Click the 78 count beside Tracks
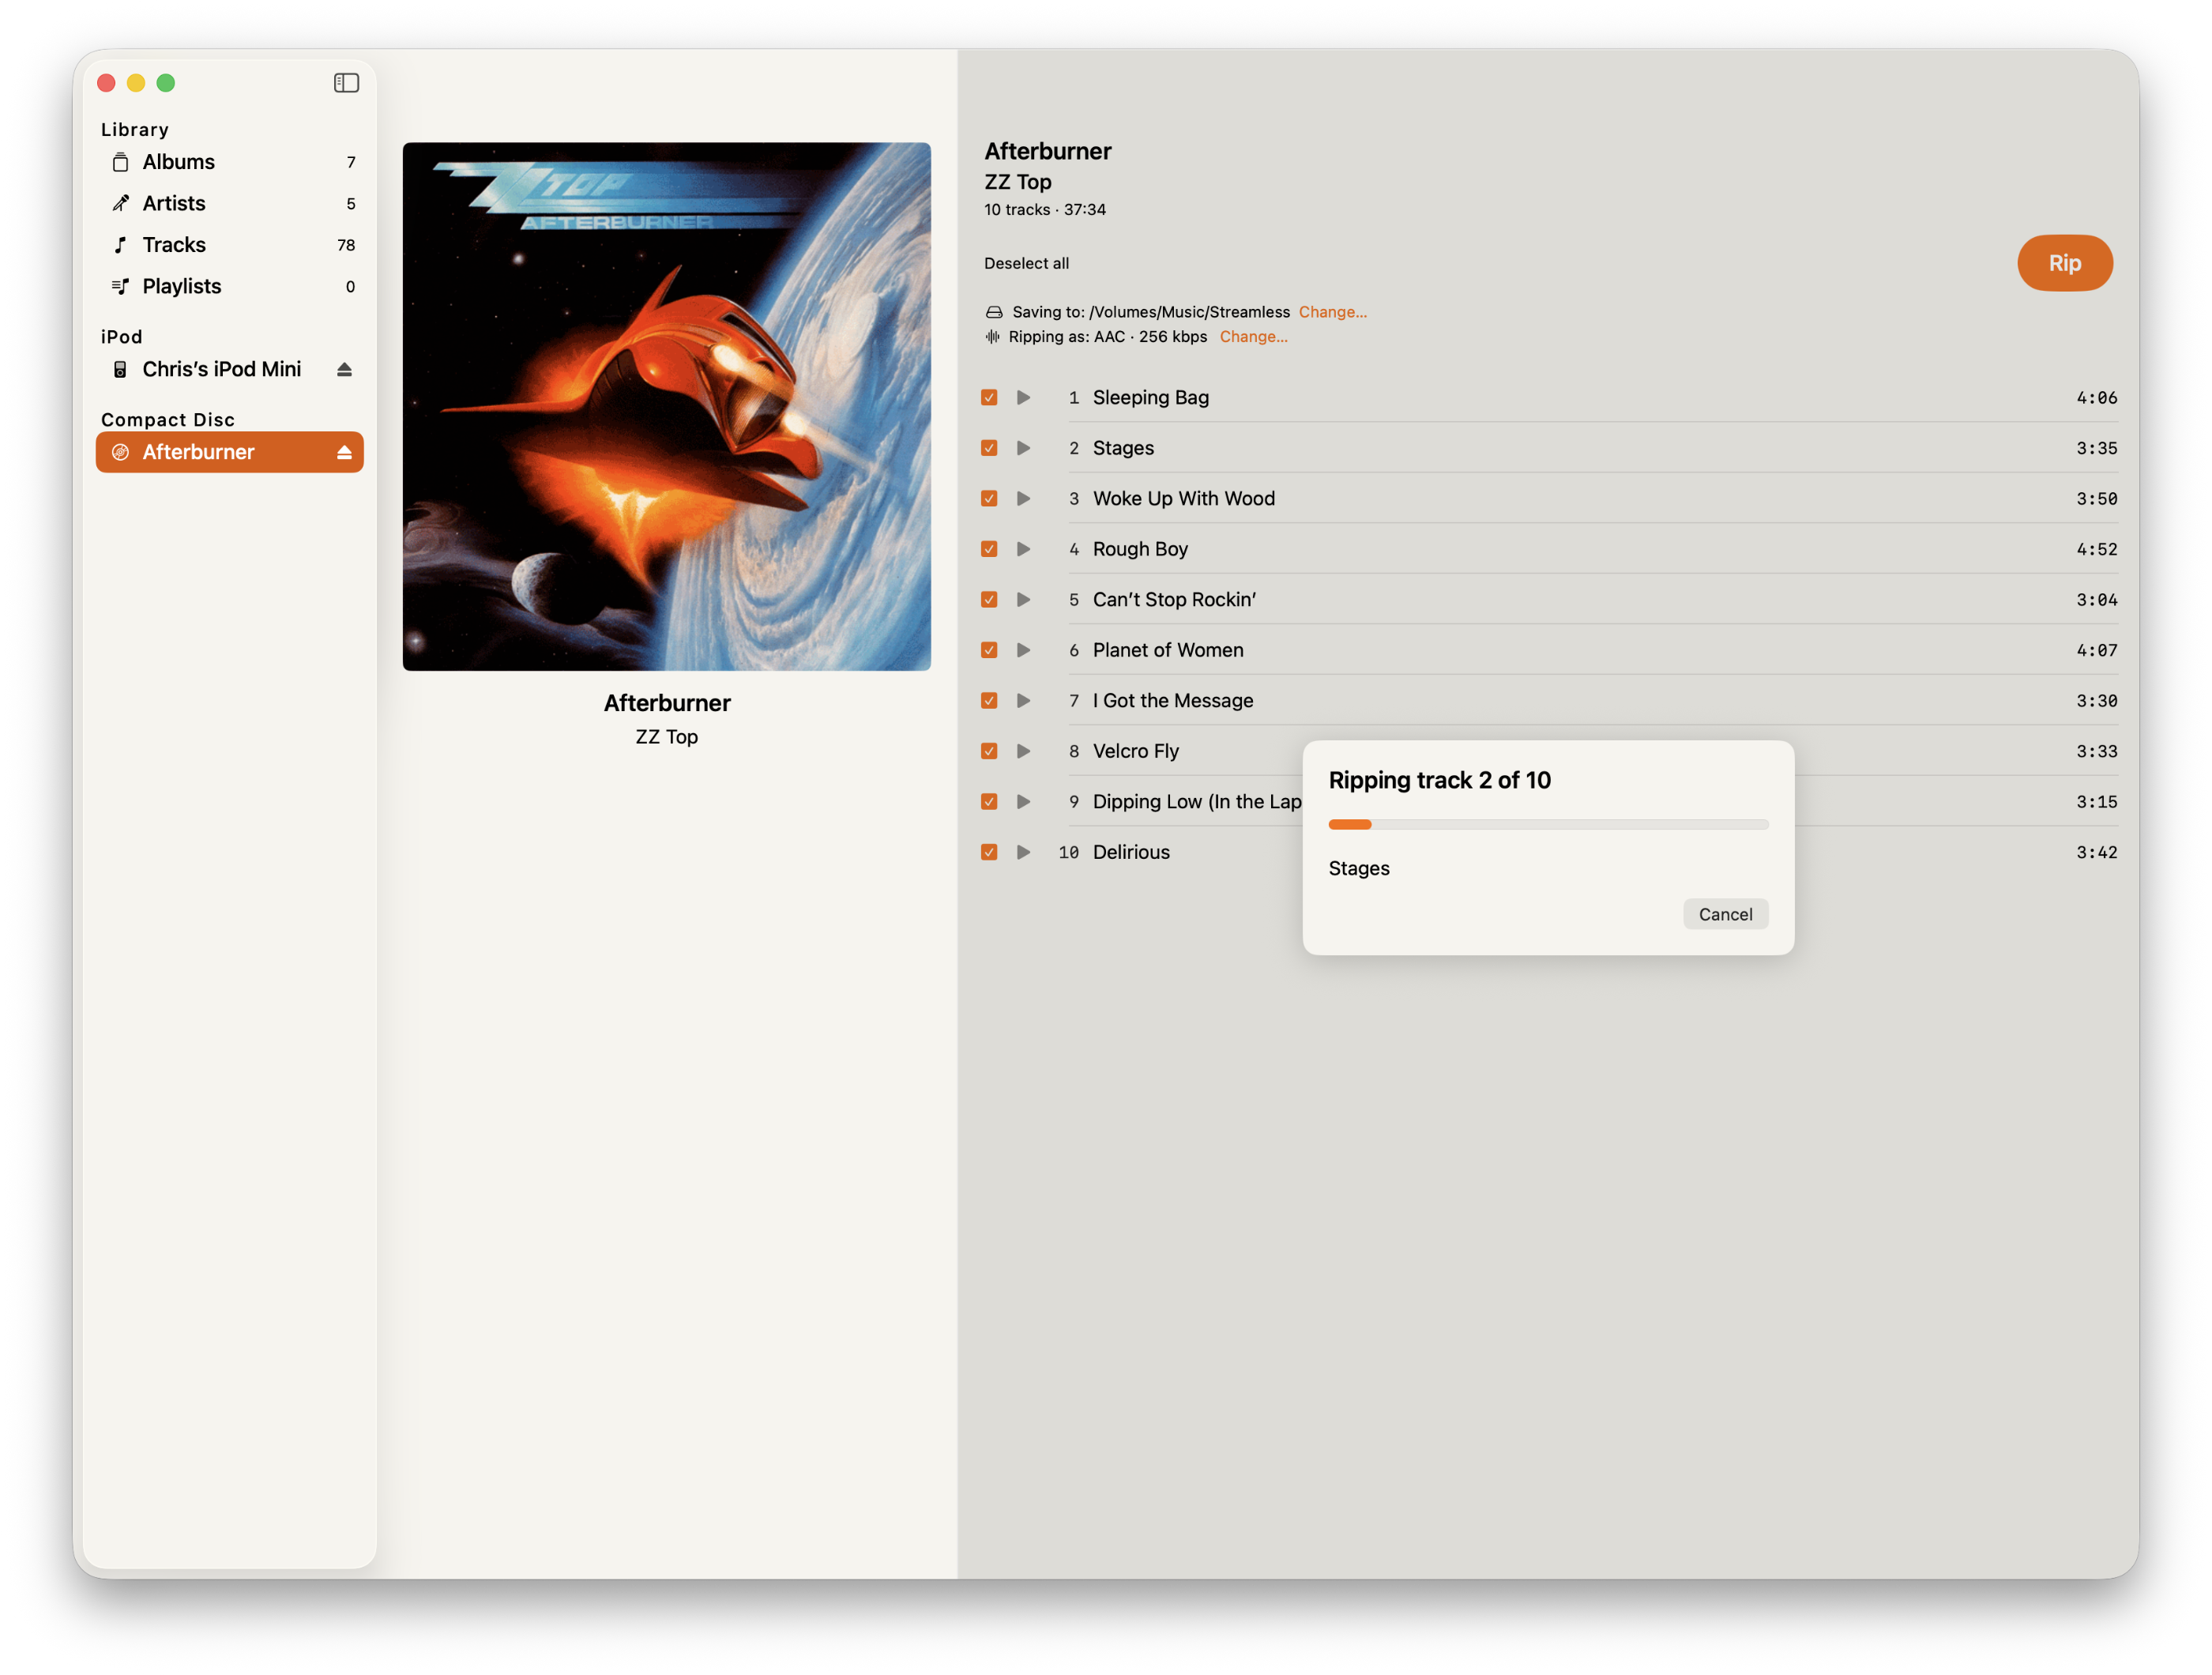The height and width of the screenshot is (1675, 2212). 346,245
